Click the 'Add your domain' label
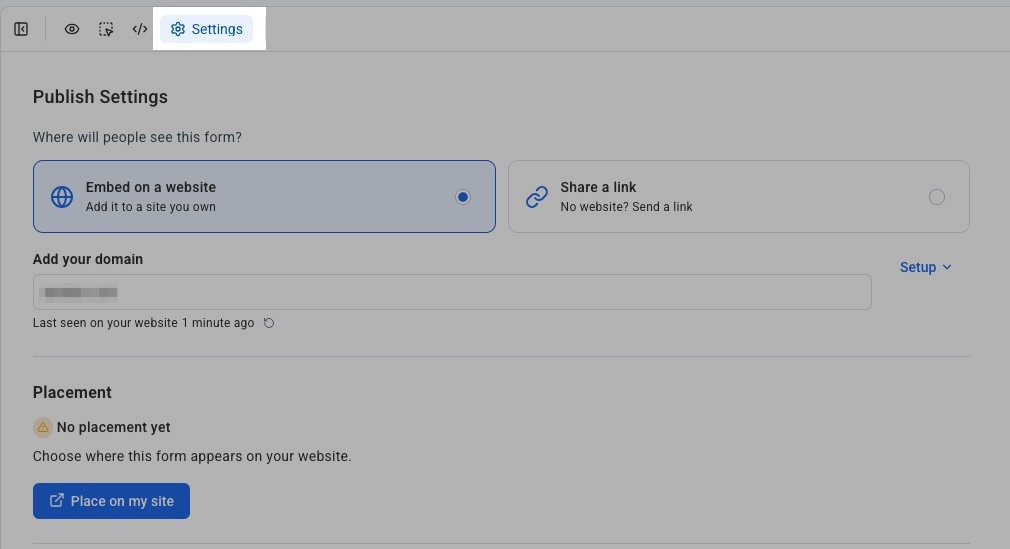This screenshot has height=549, width=1010. [x=88, y=259]
